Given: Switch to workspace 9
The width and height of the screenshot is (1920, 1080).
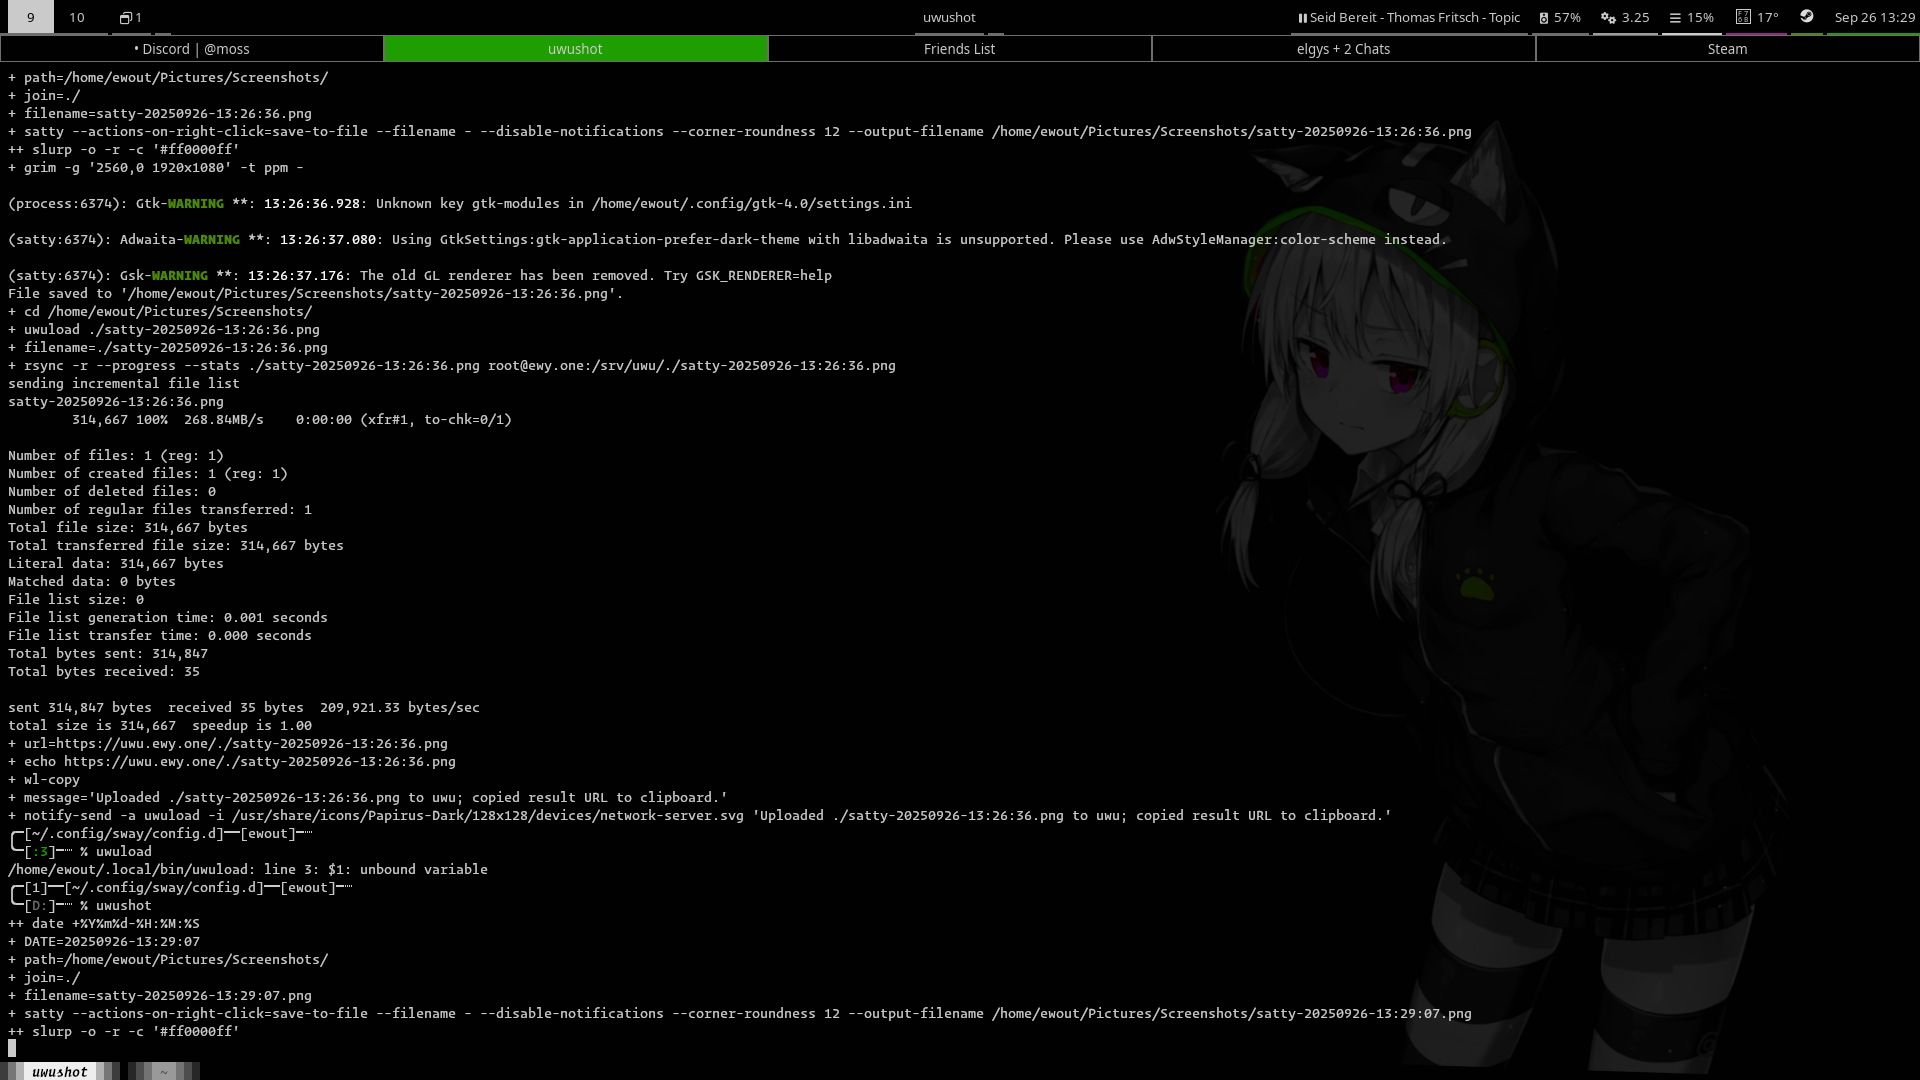Looking at the screenshot, I should tap(30, 17).
